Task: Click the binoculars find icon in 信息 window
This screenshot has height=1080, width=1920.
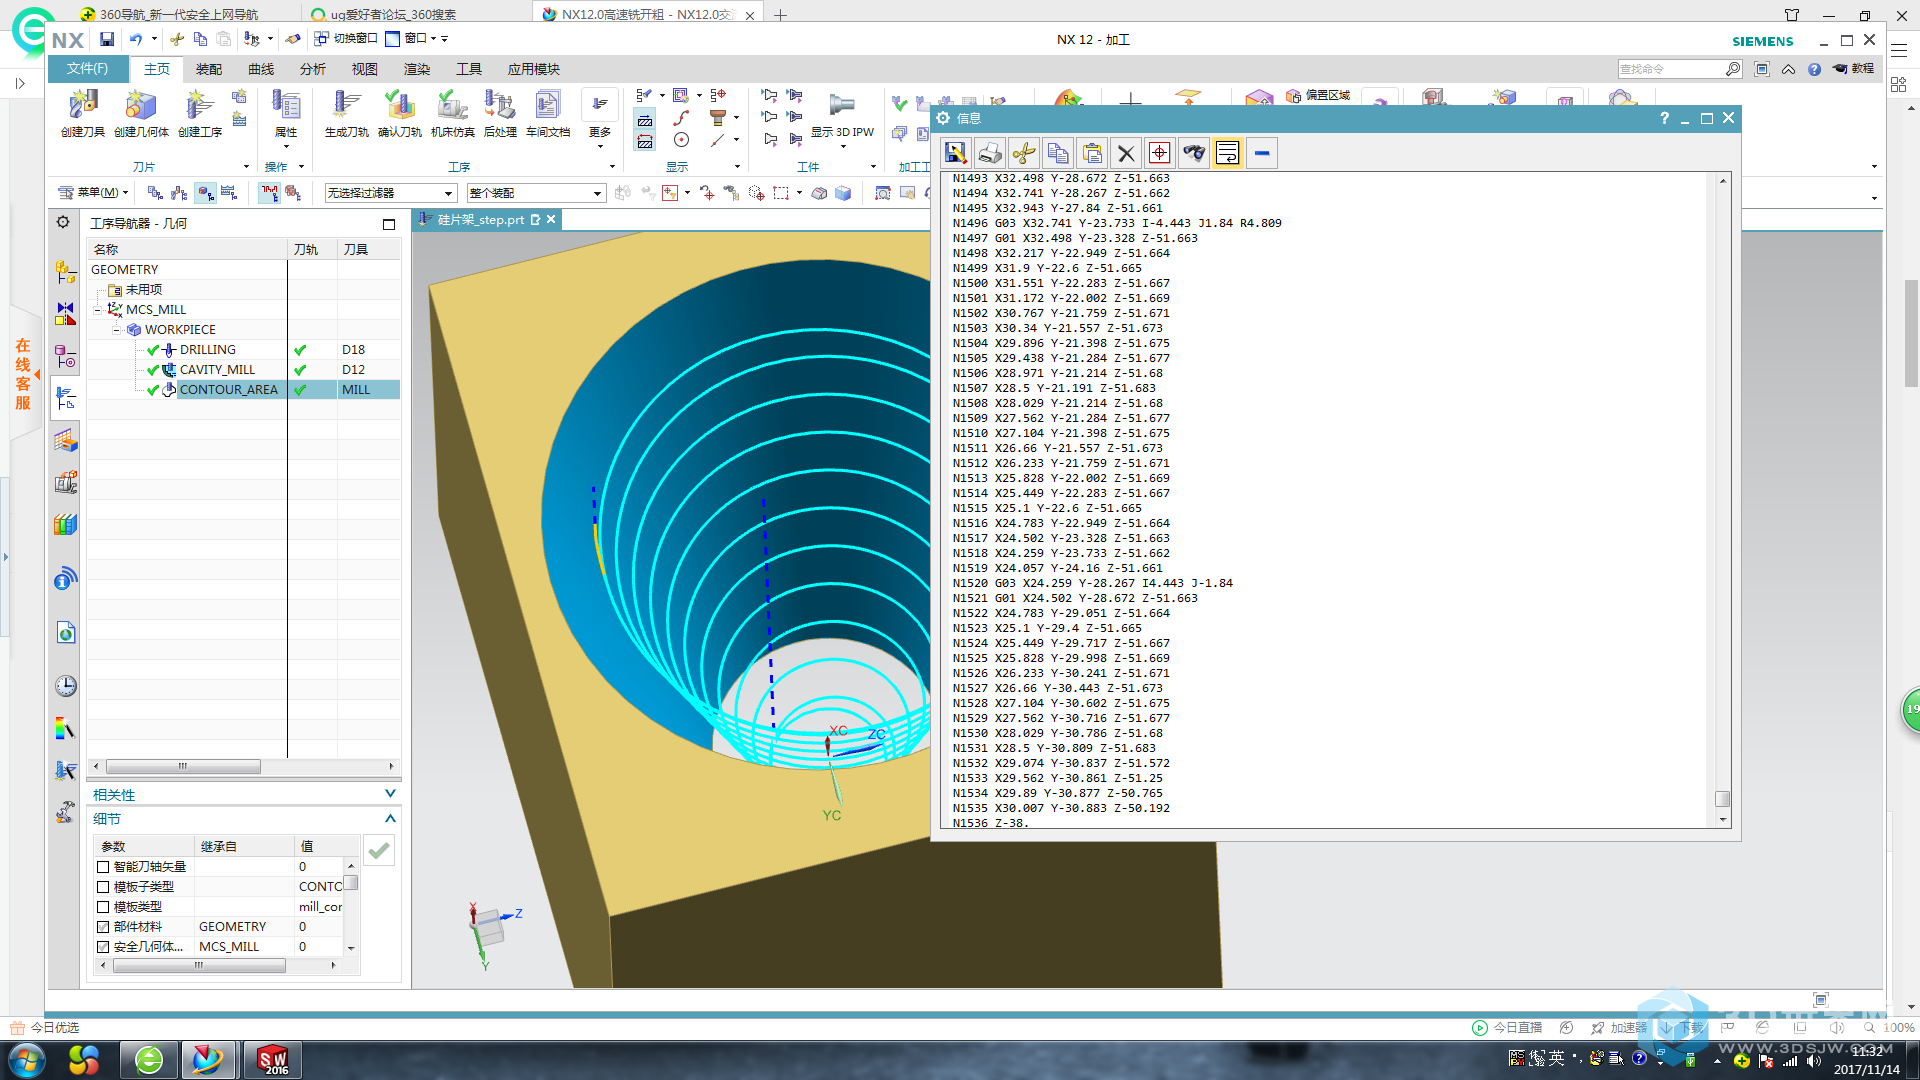Action: 1194,153
